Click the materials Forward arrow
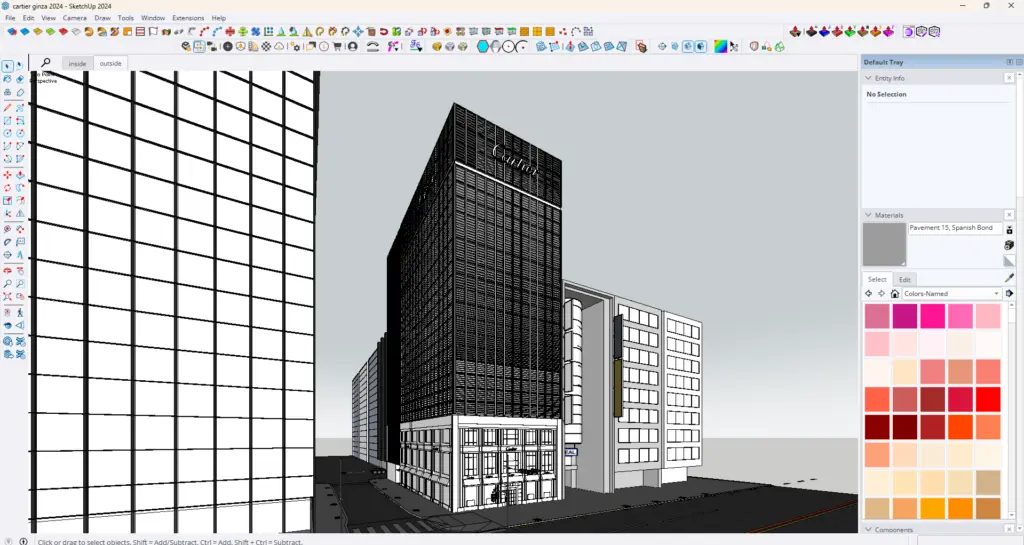1024x545 pixels. 882,294
